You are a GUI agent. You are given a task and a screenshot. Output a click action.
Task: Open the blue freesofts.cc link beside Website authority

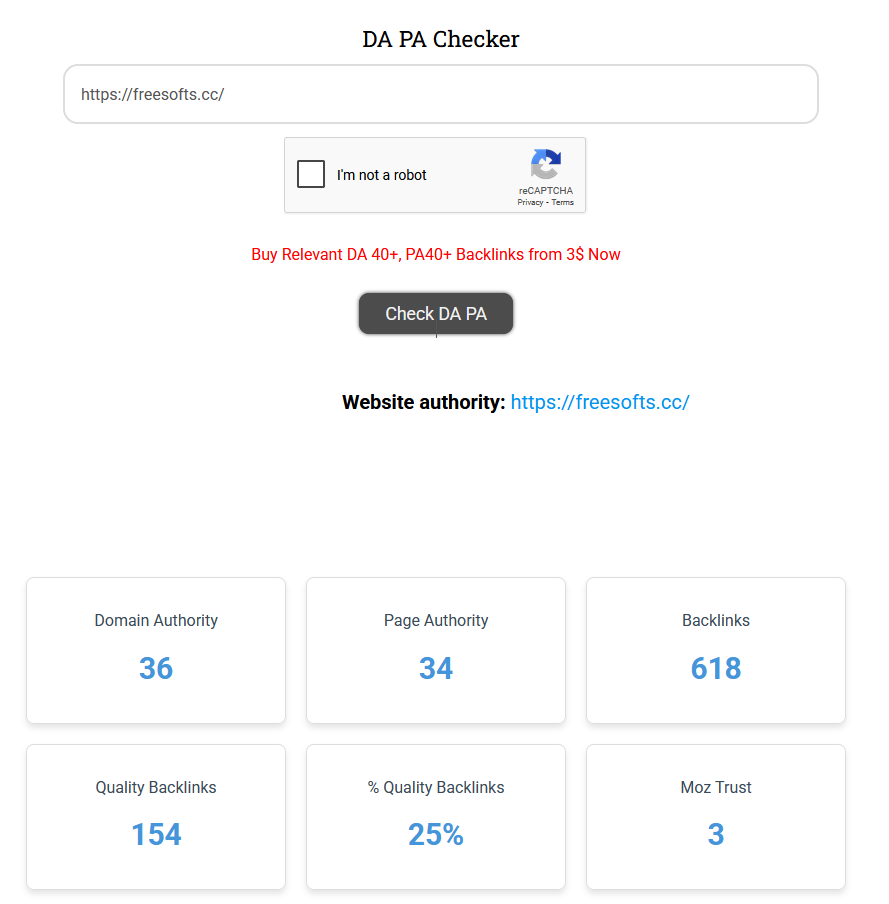click(x=600, y=402)
